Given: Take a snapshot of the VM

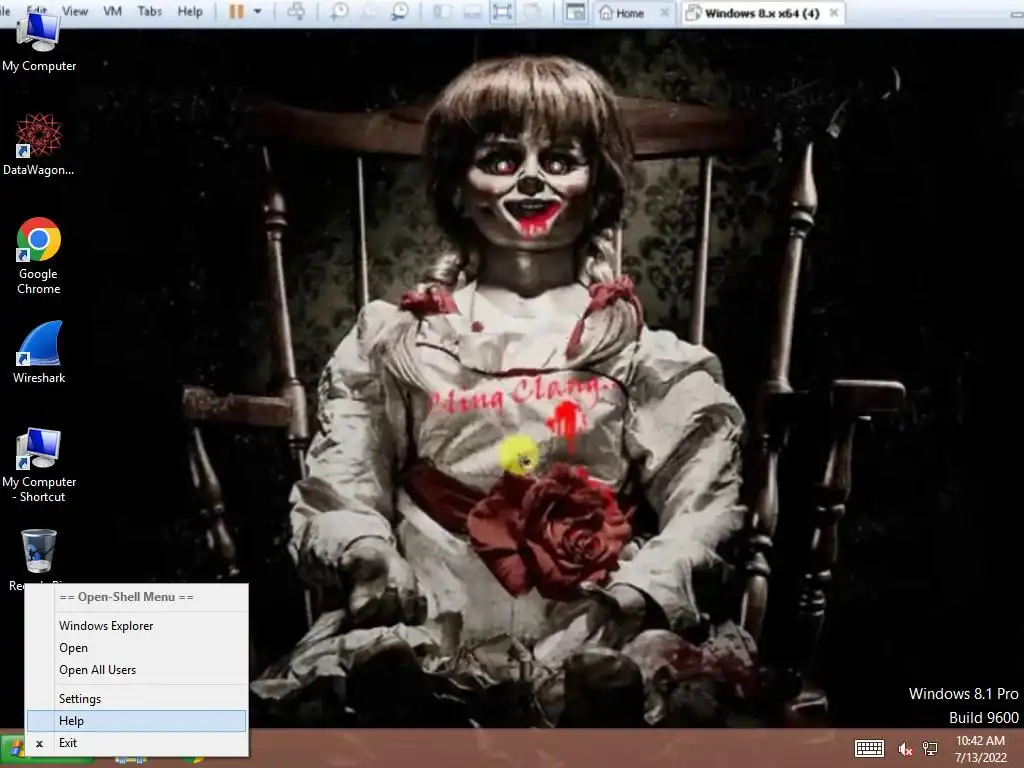Looking at the screenshot, I should point(338,12).
